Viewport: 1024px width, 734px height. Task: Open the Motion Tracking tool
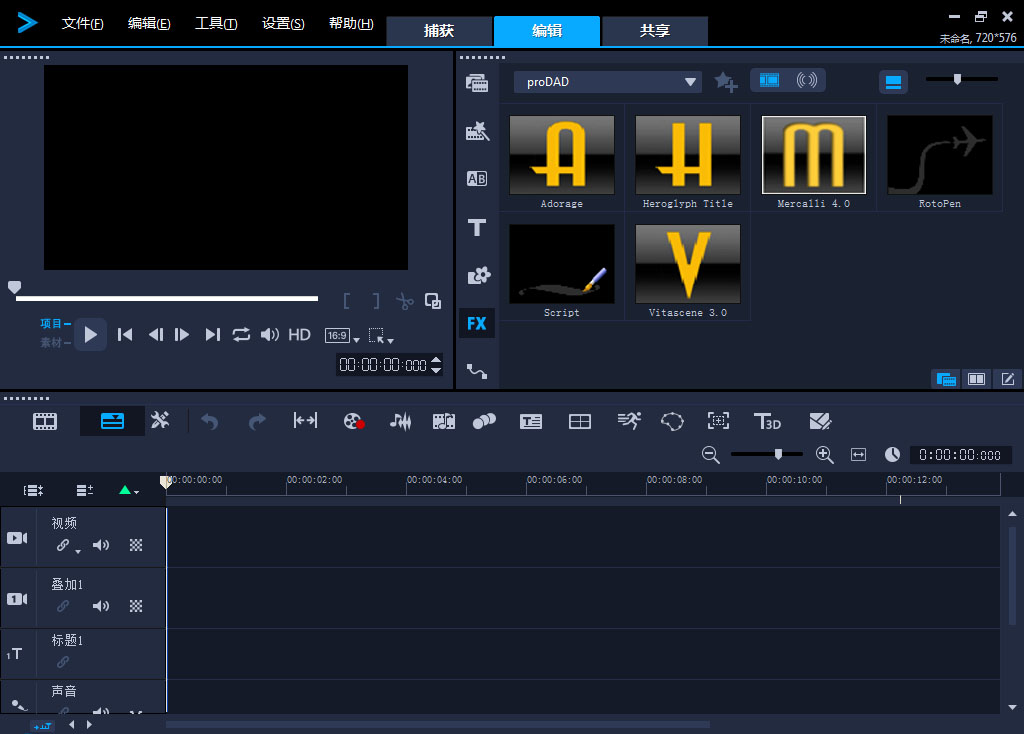tap(484, 421)
